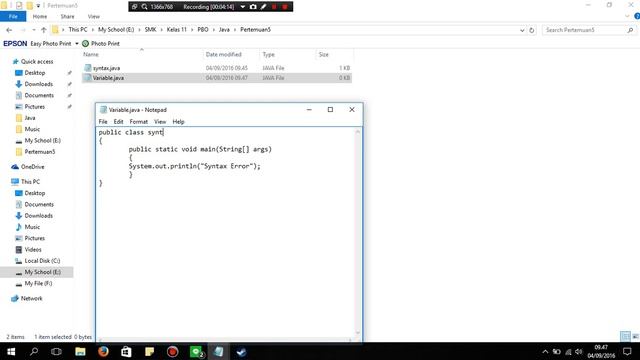Click the recorder stop button
The height and width of the screenshot is (360, 640).
coord(285,7)
